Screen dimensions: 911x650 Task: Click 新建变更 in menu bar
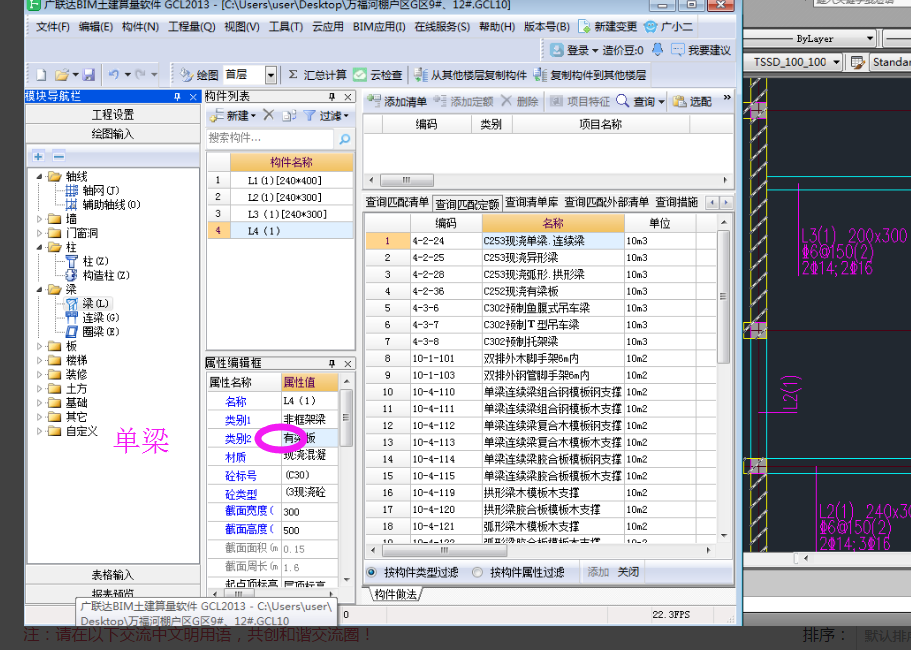tap(608, 27)
